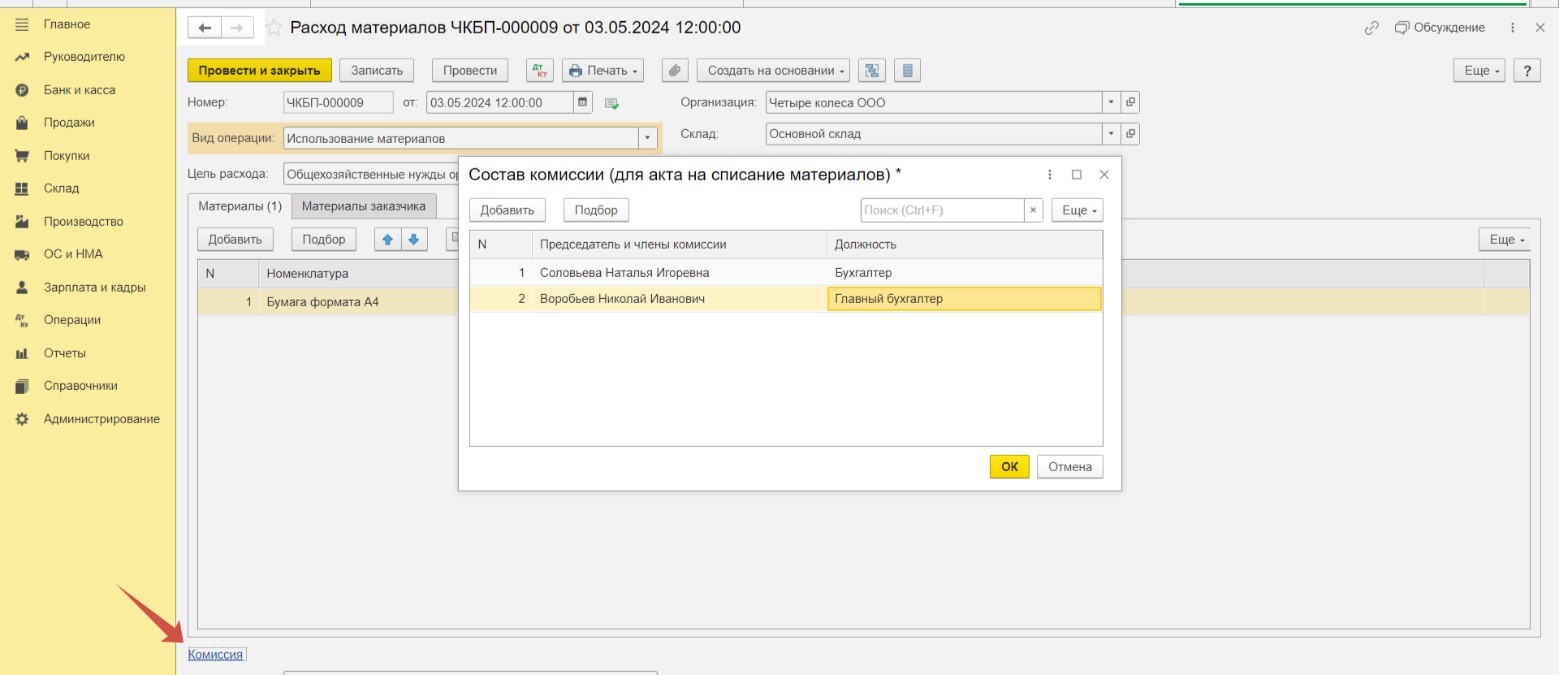Select the Соловьева Наталья Игоревна row
The image size is (1559, 675).
tap(786, 272)
